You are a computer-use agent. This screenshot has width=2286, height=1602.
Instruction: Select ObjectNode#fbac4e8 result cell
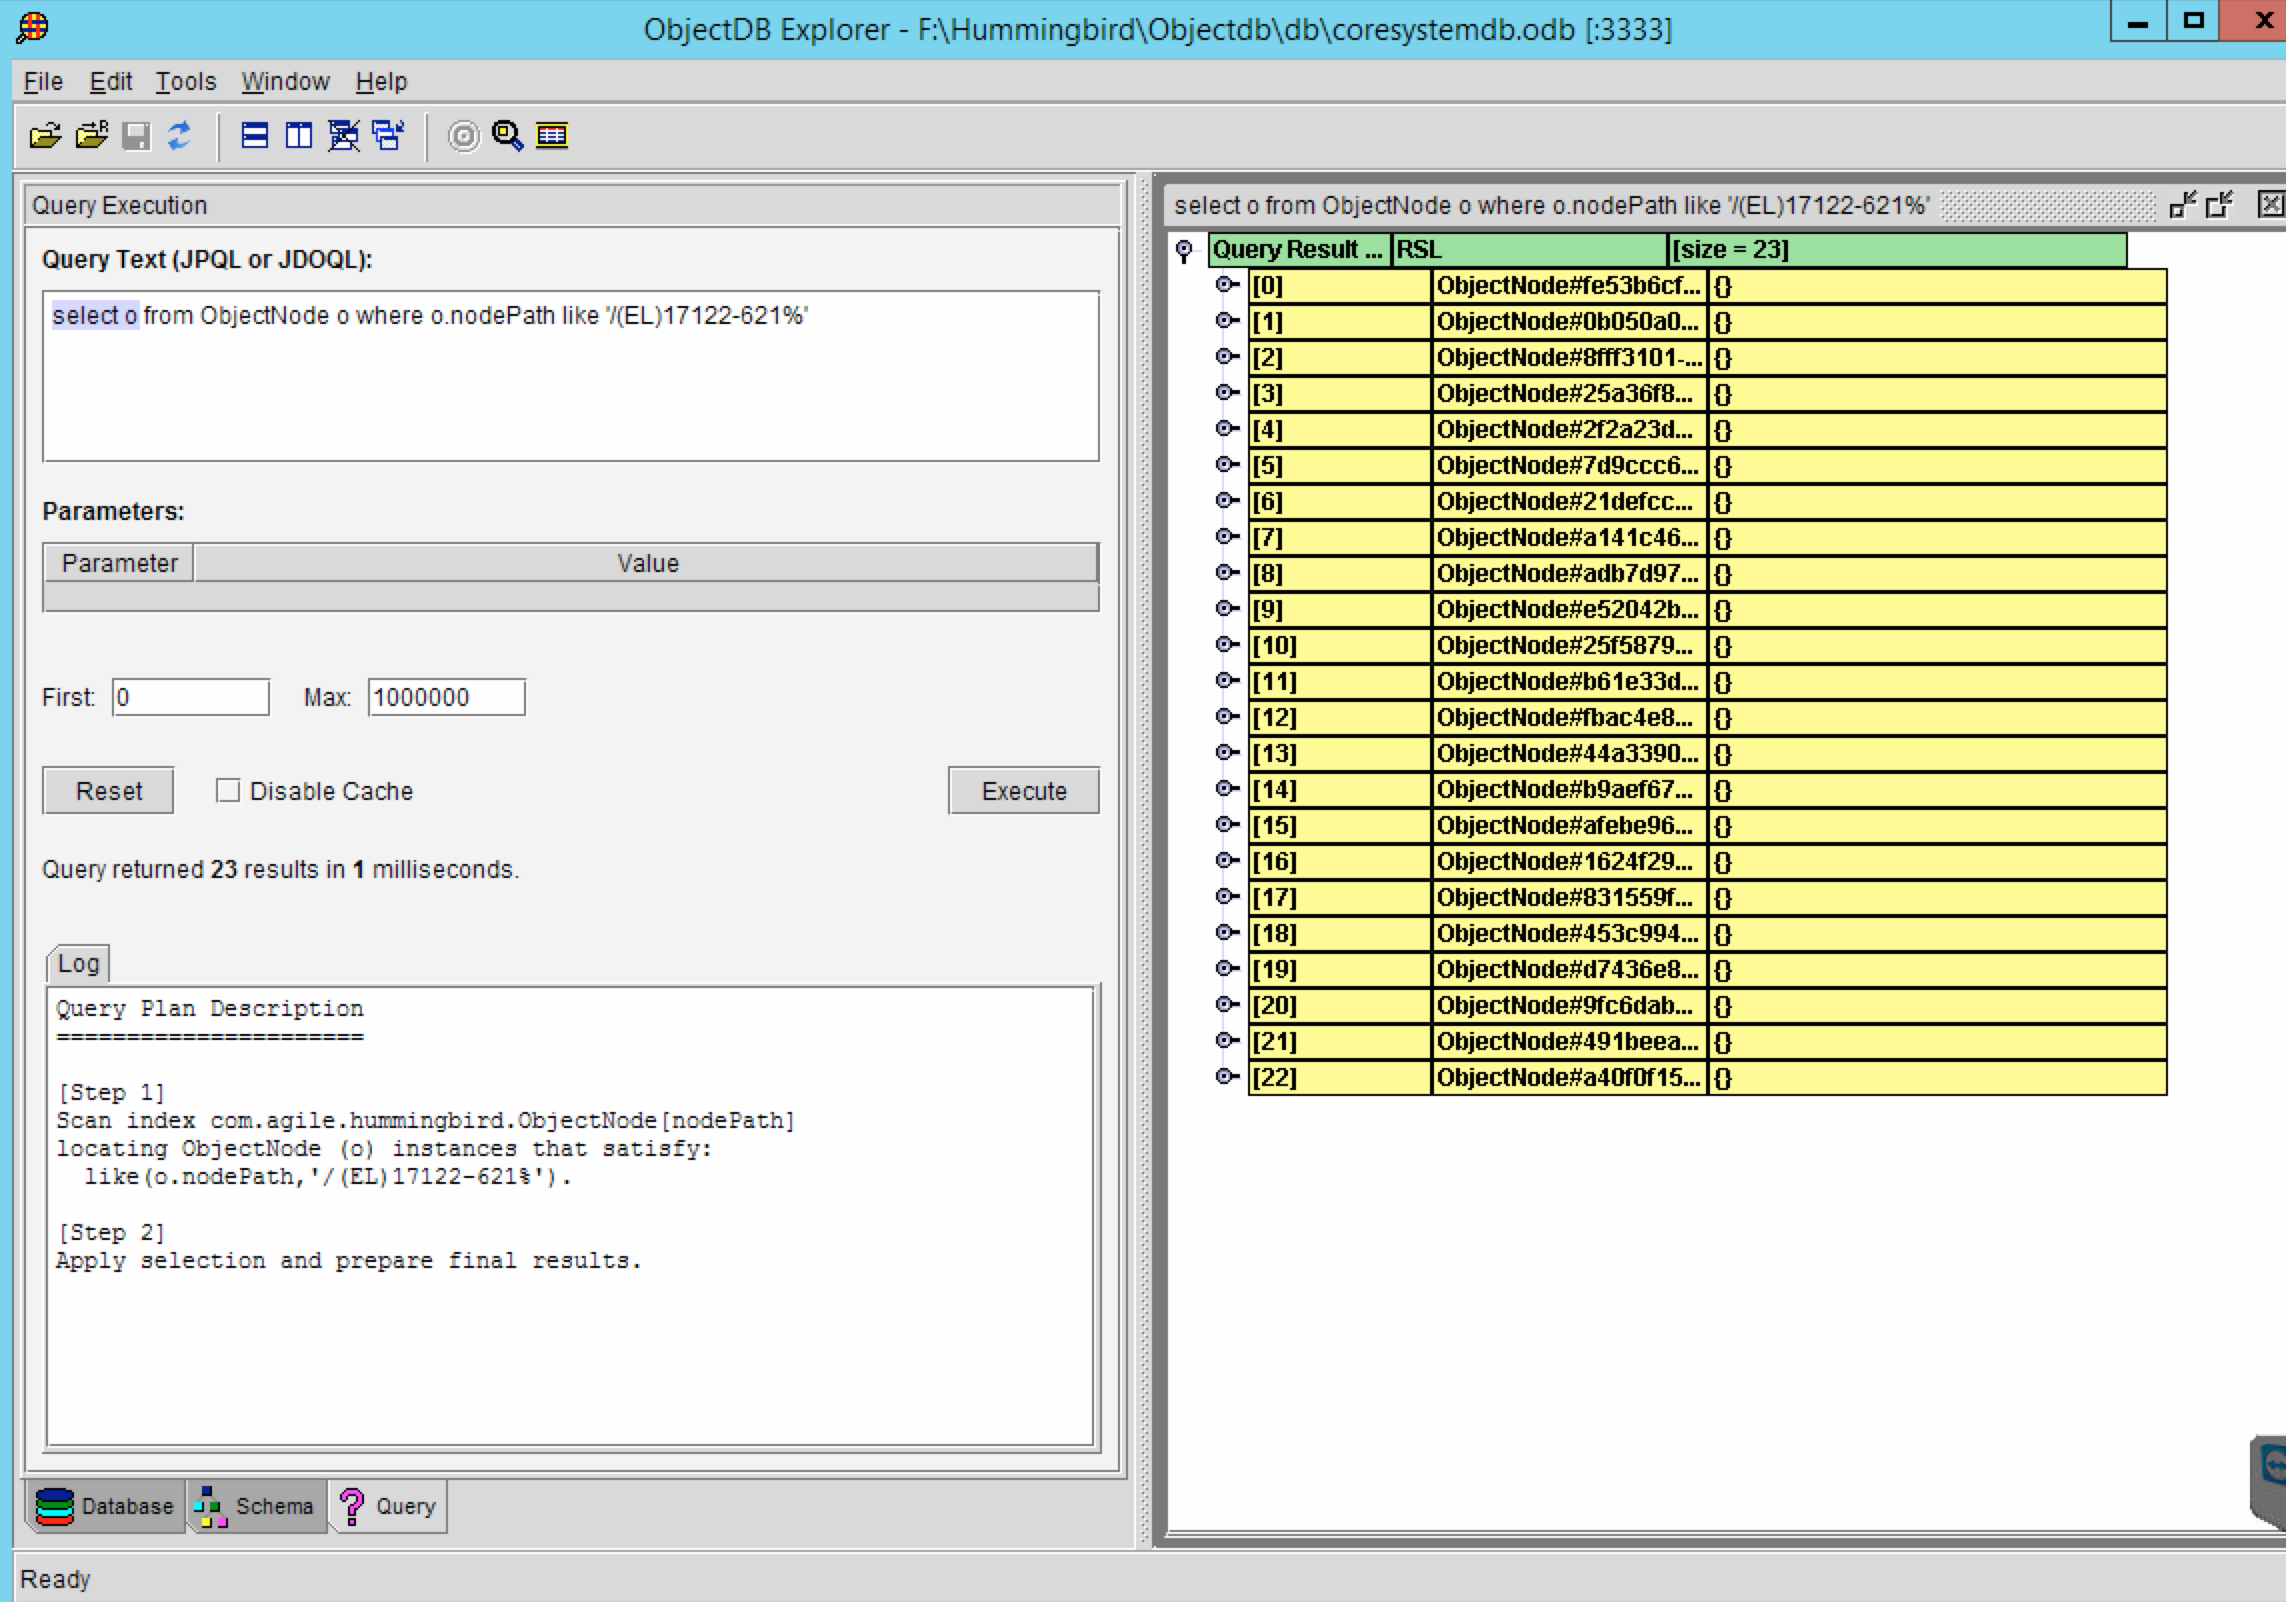[x=1568, y=718]
